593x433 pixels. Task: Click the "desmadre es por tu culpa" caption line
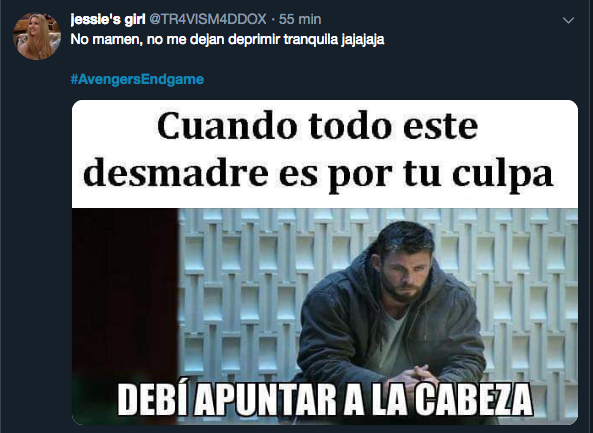coord(318,174)
